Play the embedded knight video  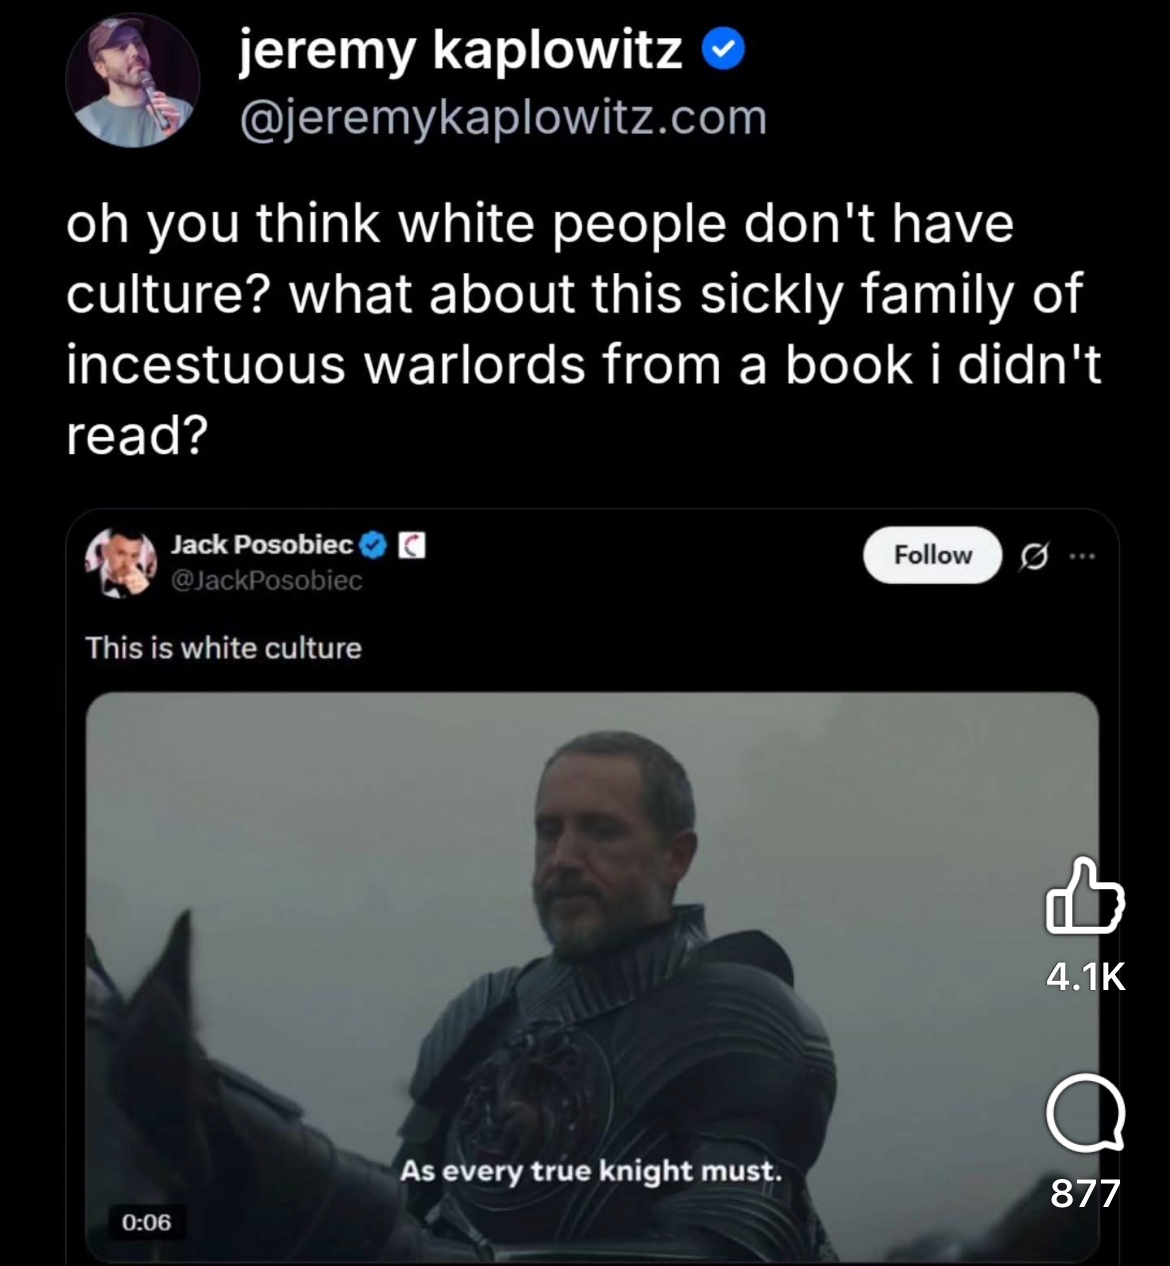(592, 976)
